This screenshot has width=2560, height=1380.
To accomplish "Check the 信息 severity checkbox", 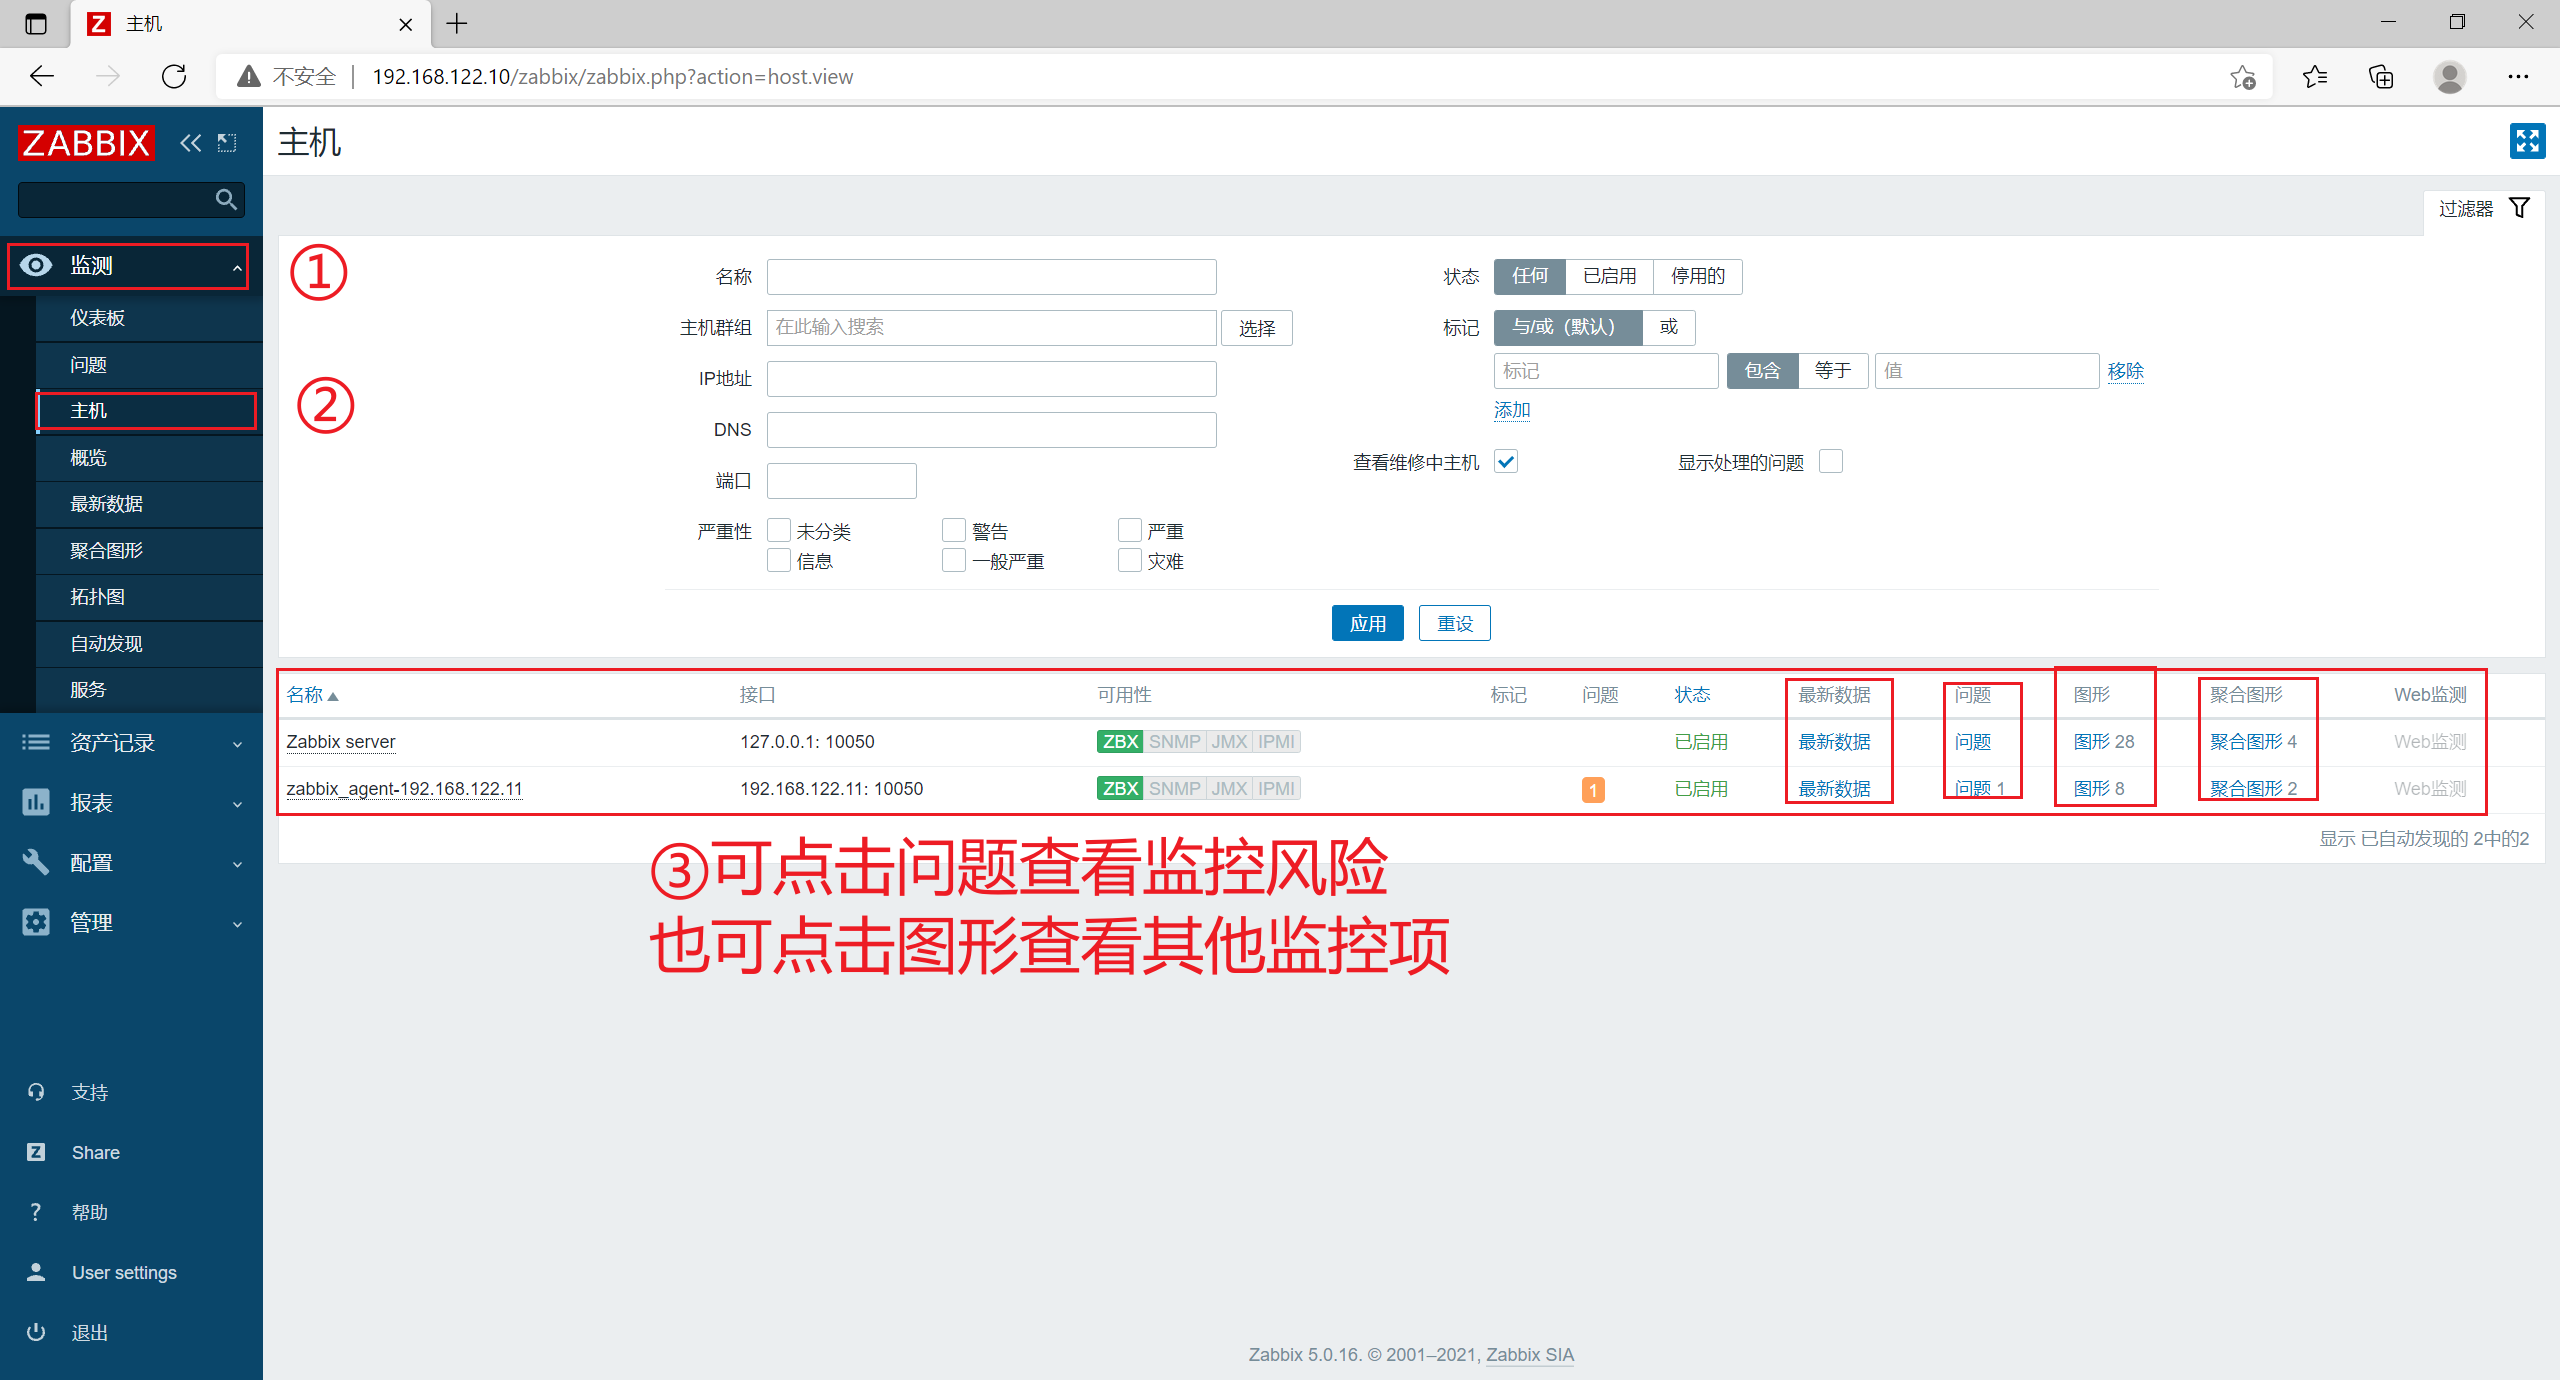I will pyautogui.click(x=779, y=560).
